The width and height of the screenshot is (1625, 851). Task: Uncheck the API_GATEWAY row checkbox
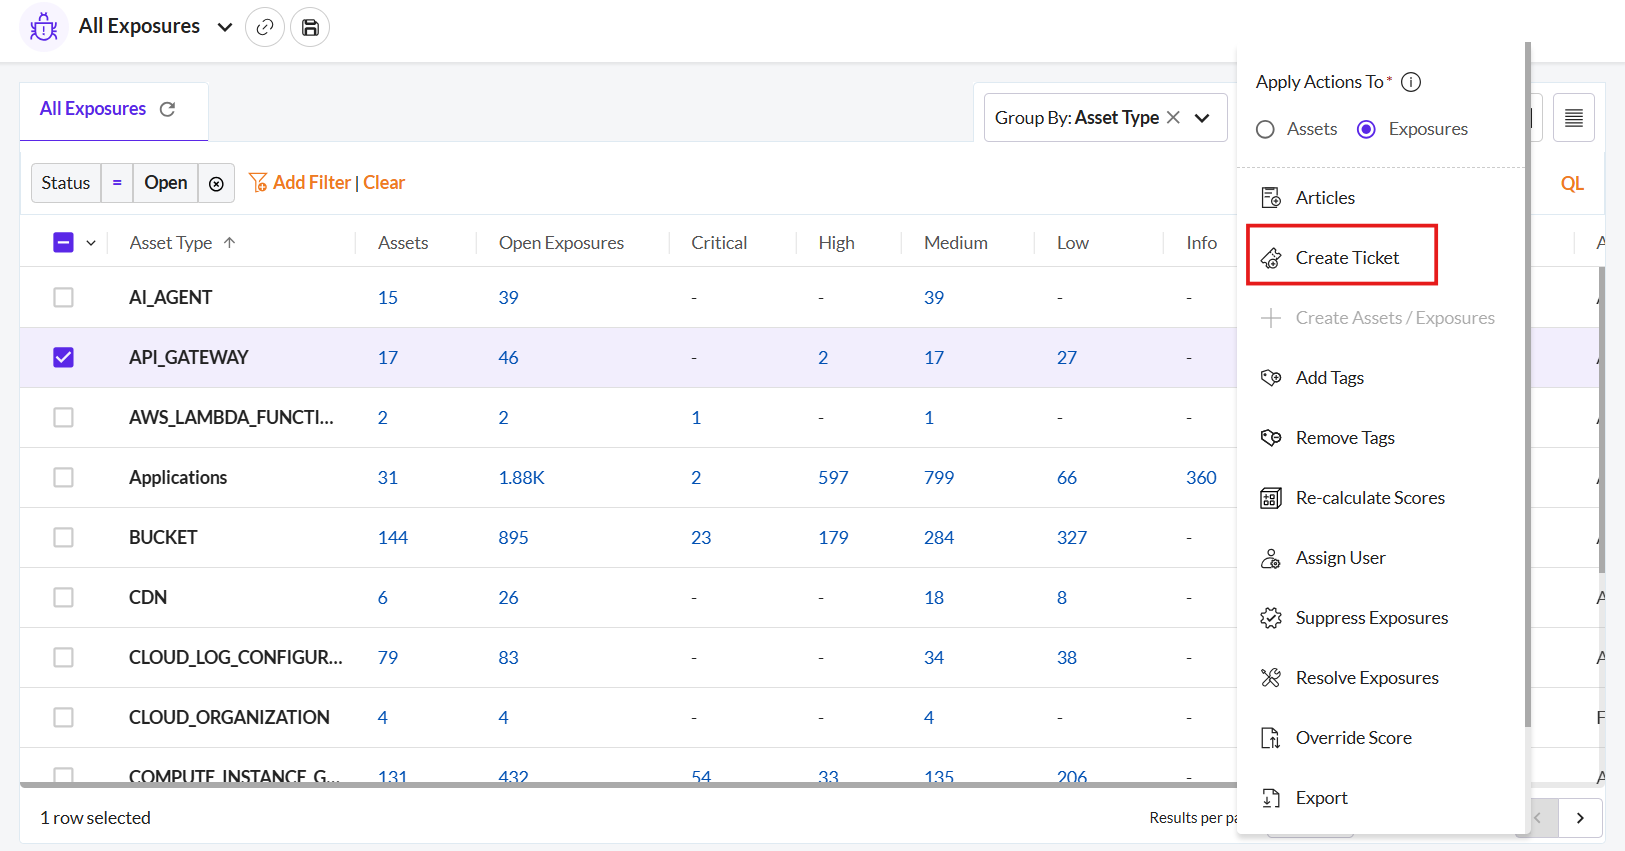(x=63, y=357)
